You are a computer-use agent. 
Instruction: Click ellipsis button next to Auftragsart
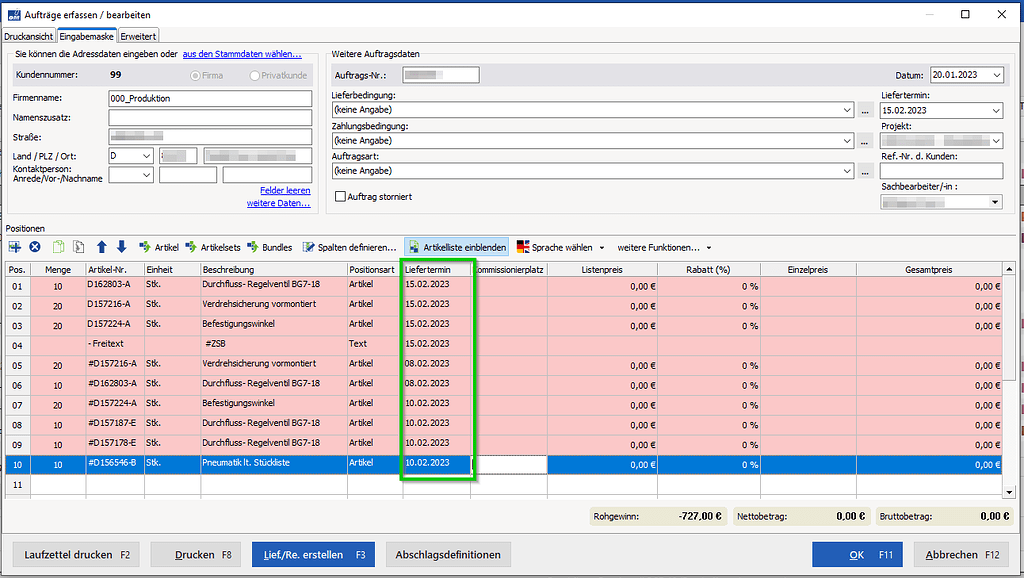pos(865,172)
